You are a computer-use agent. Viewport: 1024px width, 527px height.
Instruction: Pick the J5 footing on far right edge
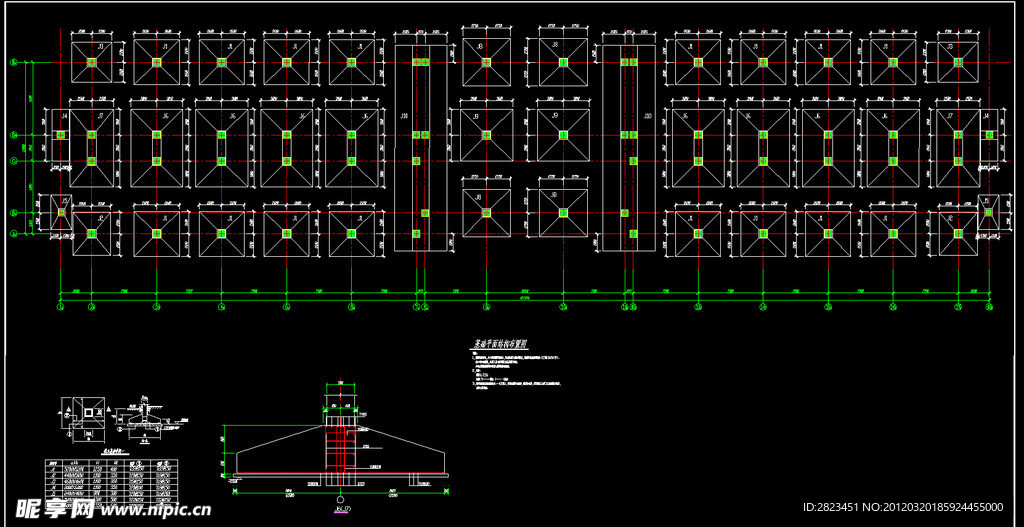tap(988, 212)
